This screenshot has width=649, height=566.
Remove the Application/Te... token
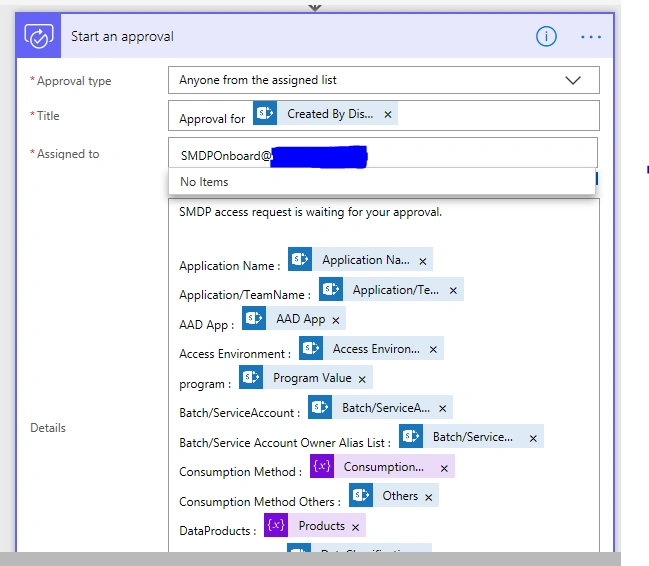[x=453, y=291]
